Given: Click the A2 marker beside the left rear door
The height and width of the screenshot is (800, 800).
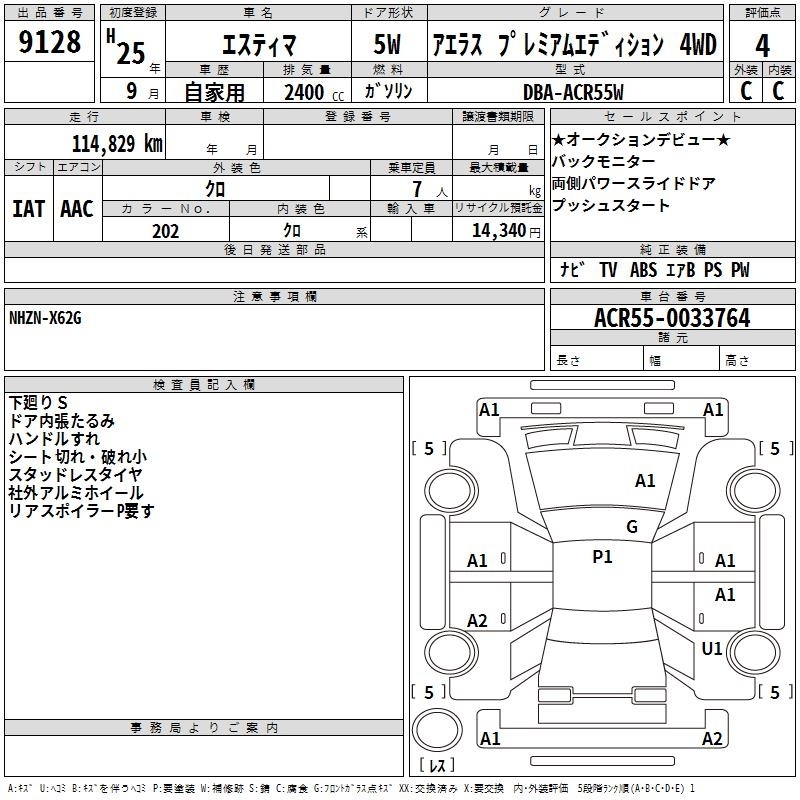Looking at the screenshot, I should [478, 621].
